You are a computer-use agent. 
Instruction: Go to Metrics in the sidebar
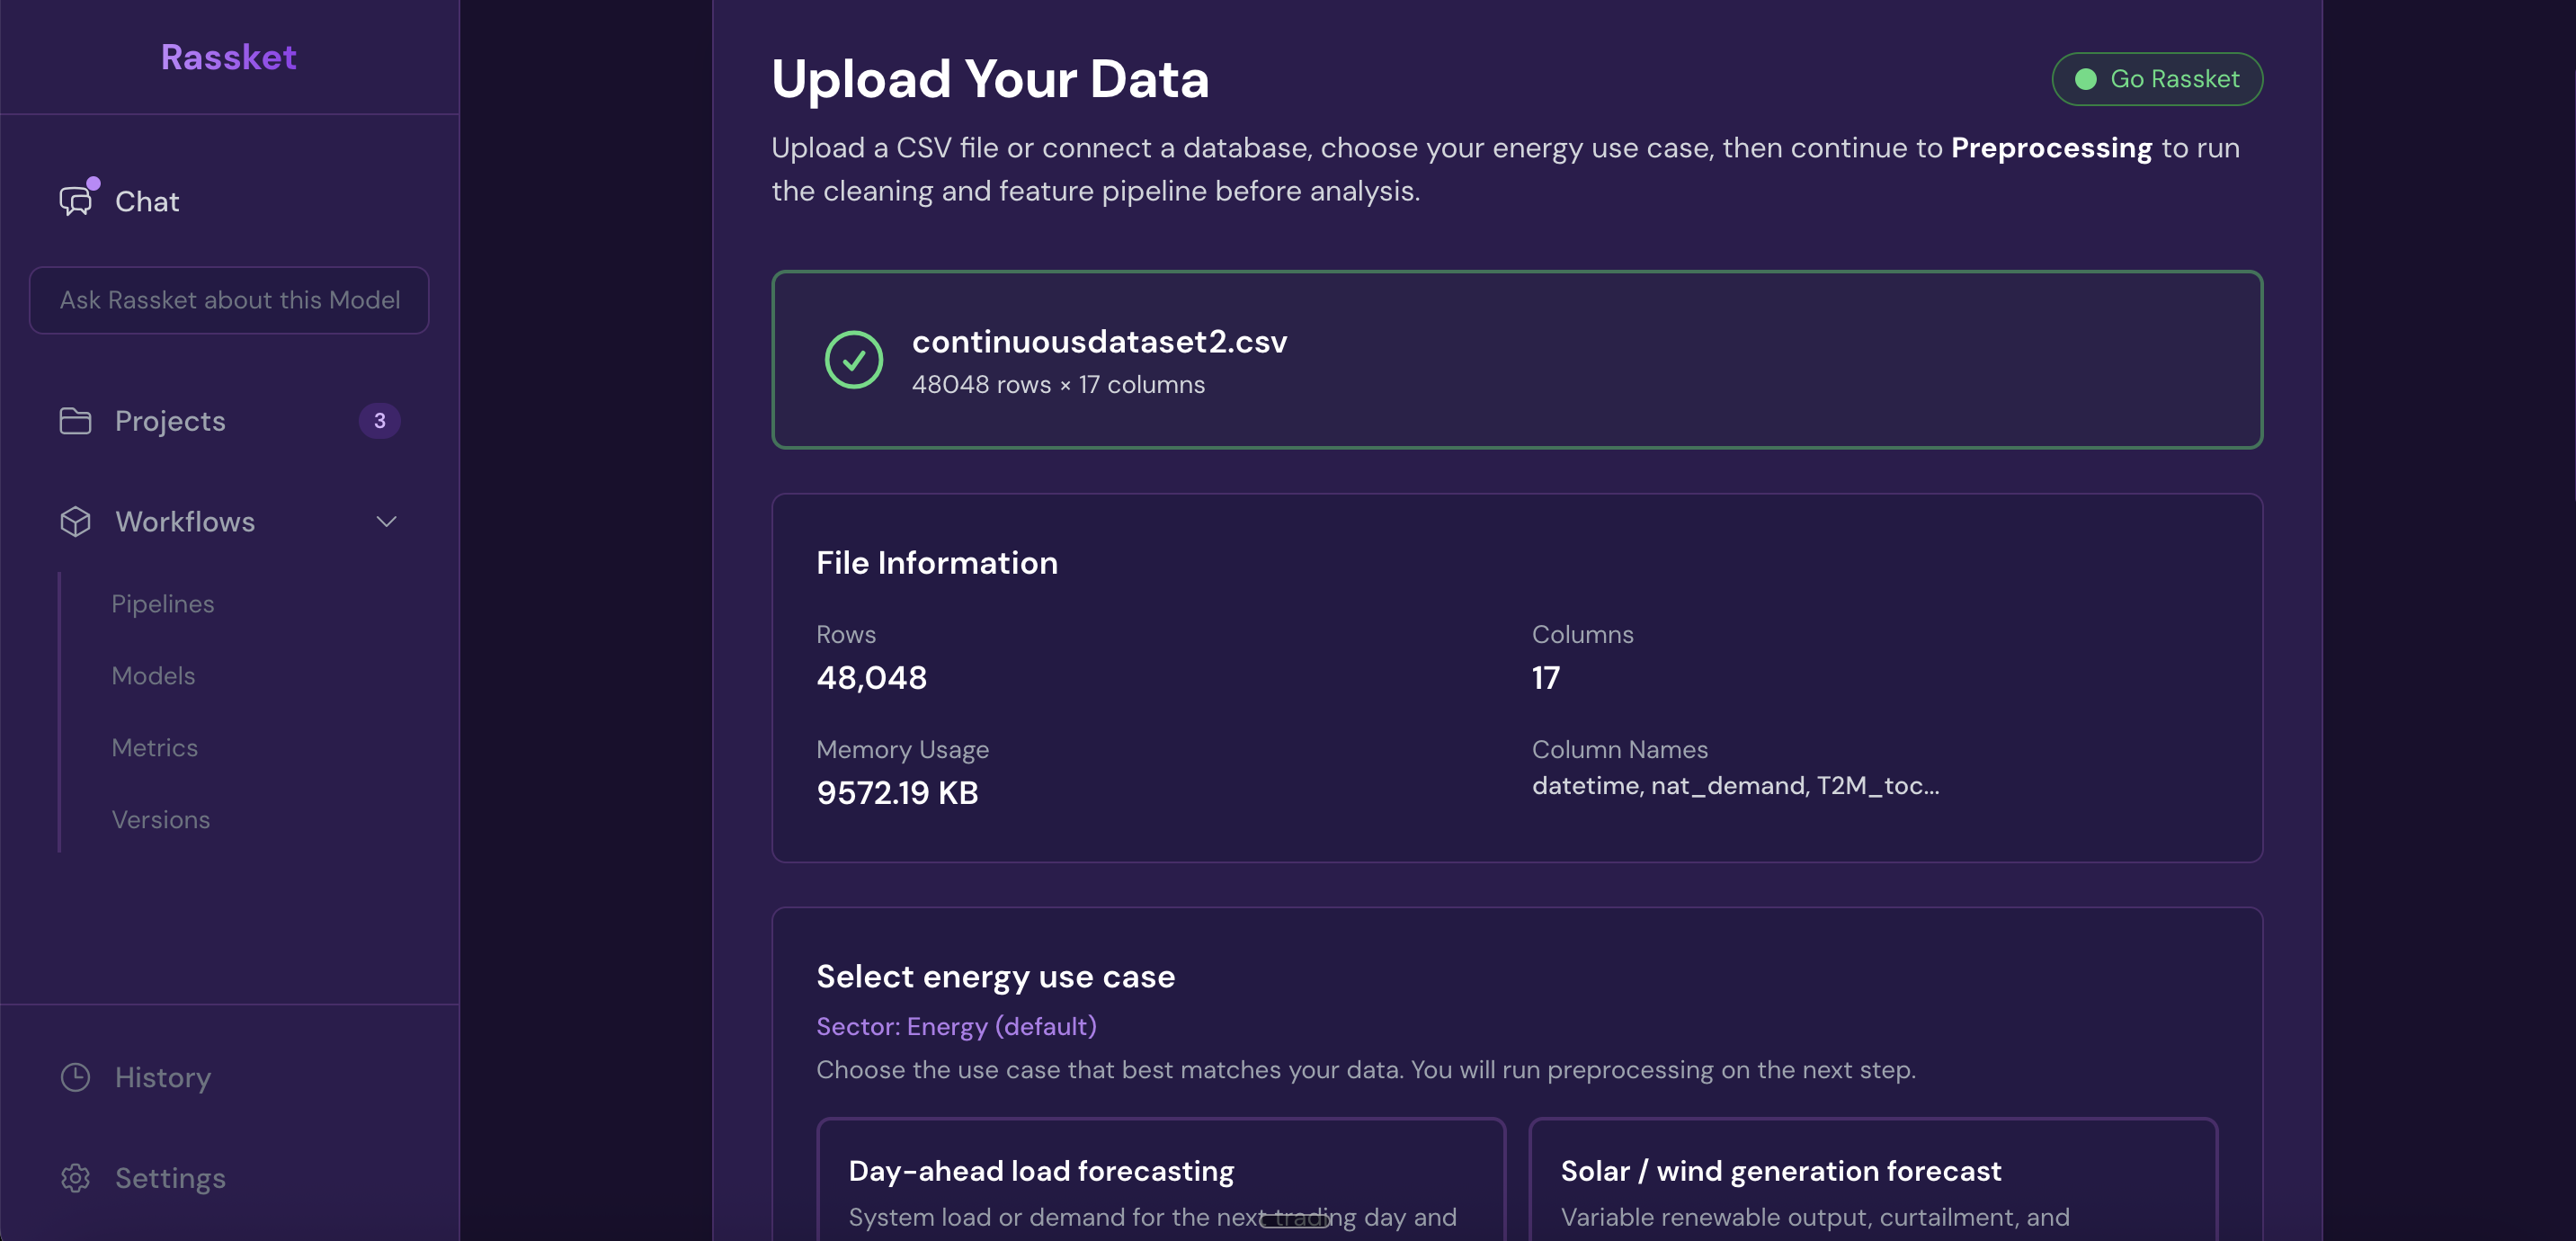click(x=155, y=748)
